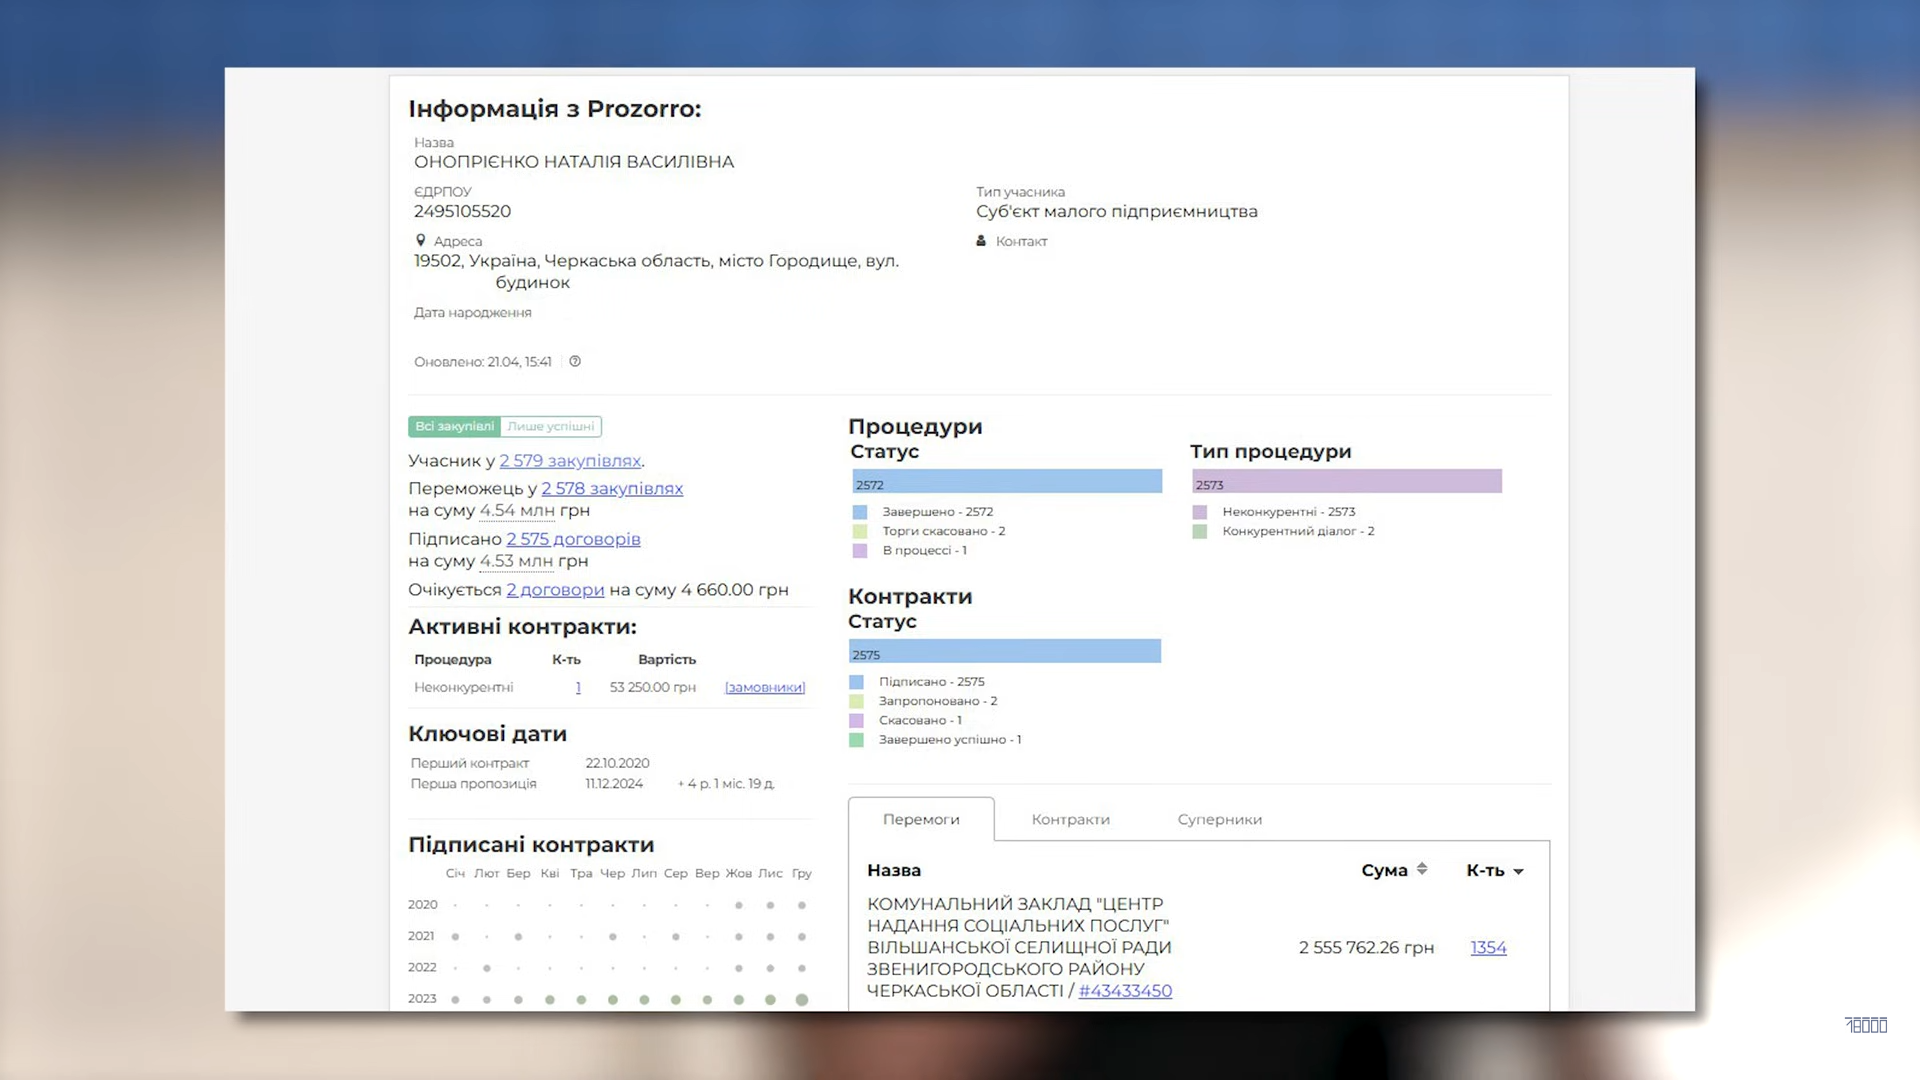Click the Сума sort arrows icon
This screenshot has height=1080, width=1920.
(x=1422, y=870)
